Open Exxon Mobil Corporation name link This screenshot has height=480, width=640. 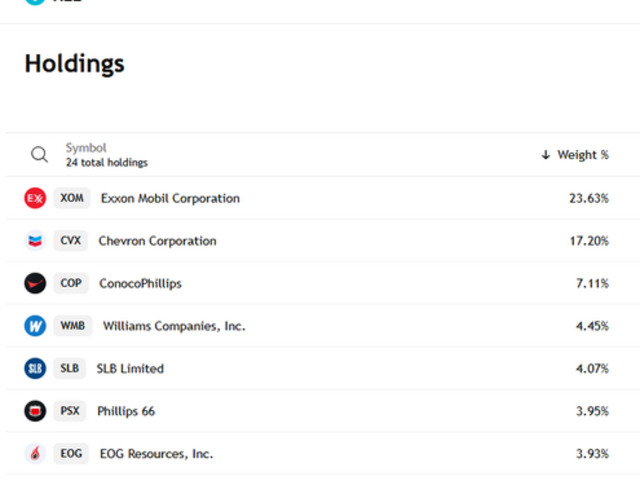tap(170, 198)
